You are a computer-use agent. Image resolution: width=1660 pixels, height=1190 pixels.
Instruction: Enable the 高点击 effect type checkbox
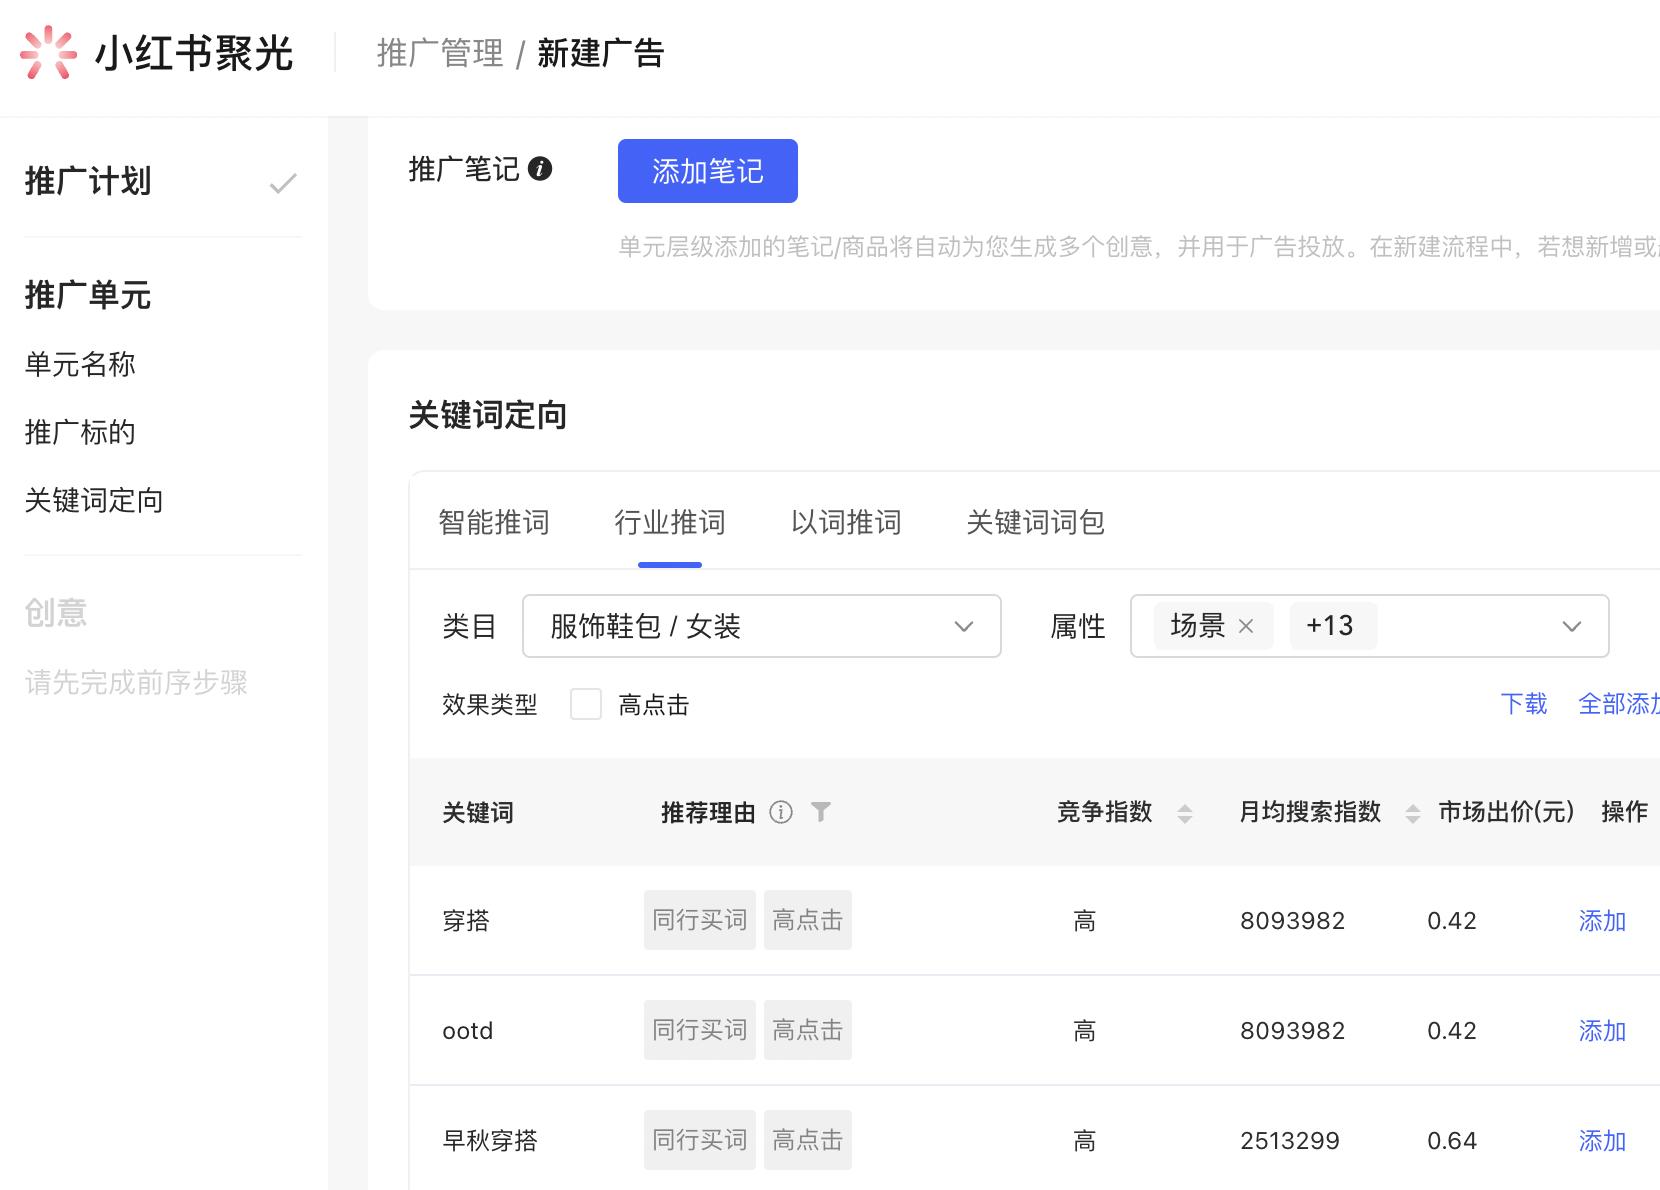[586, 705]
